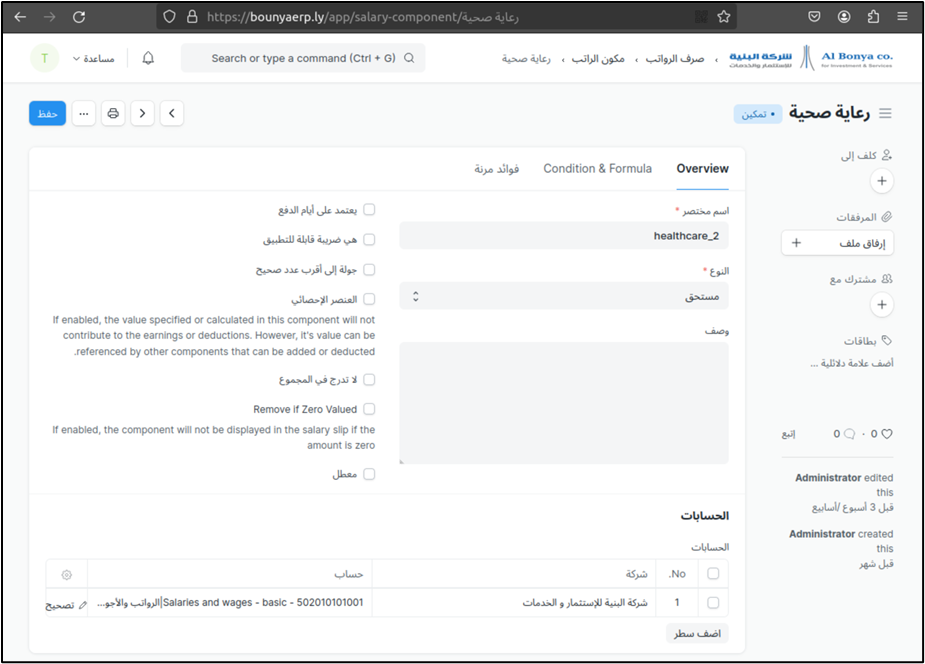Switch to the Condition & Formula tab

(597, 169)
